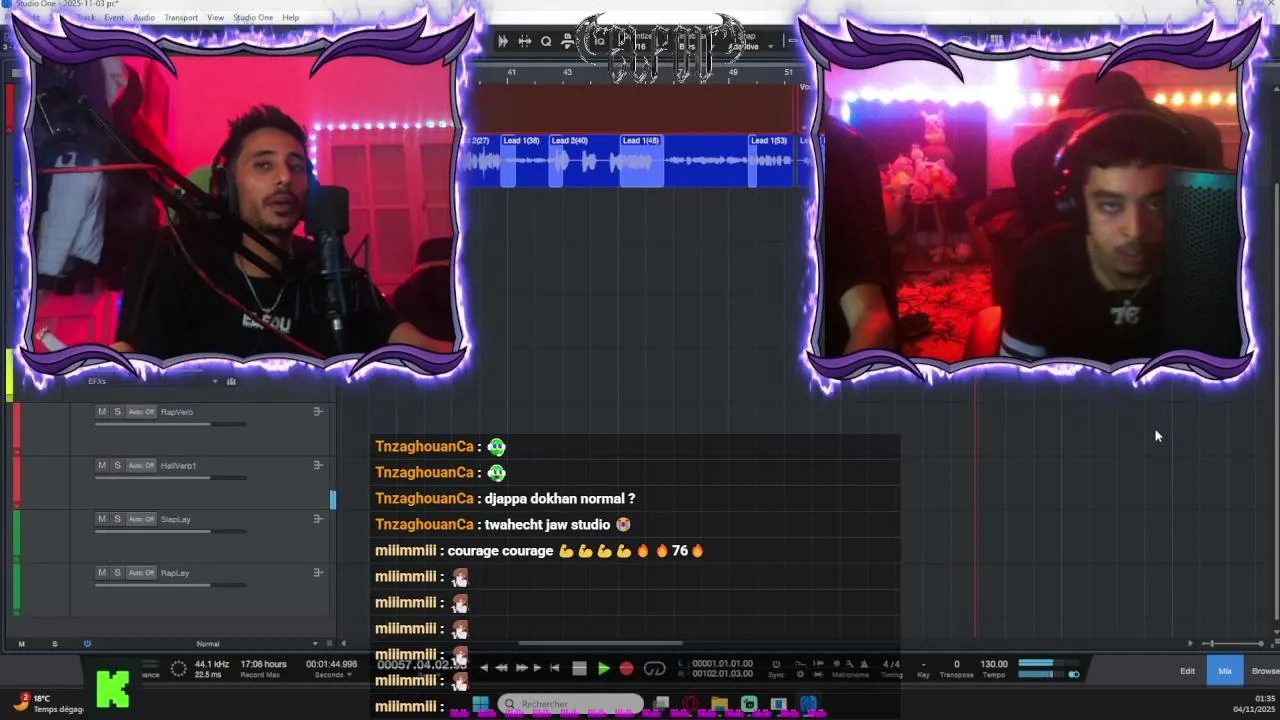
Task: Click the Rechercher taskbar search box
Action: click(x=570, y=704)
